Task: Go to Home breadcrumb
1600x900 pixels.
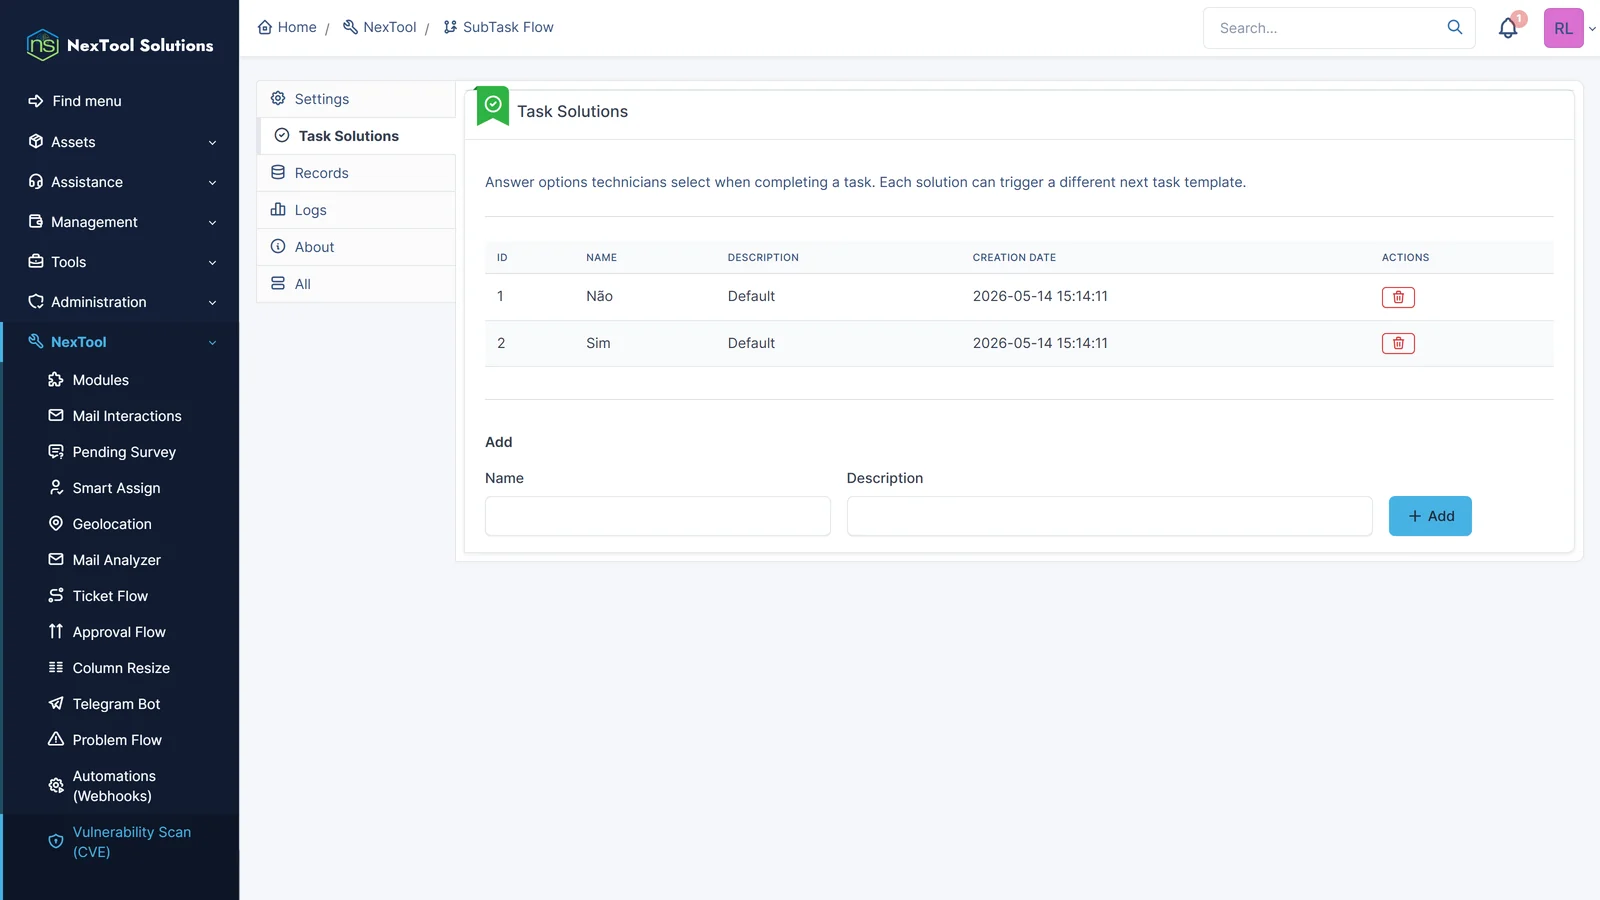Action: tap(287, 27)
